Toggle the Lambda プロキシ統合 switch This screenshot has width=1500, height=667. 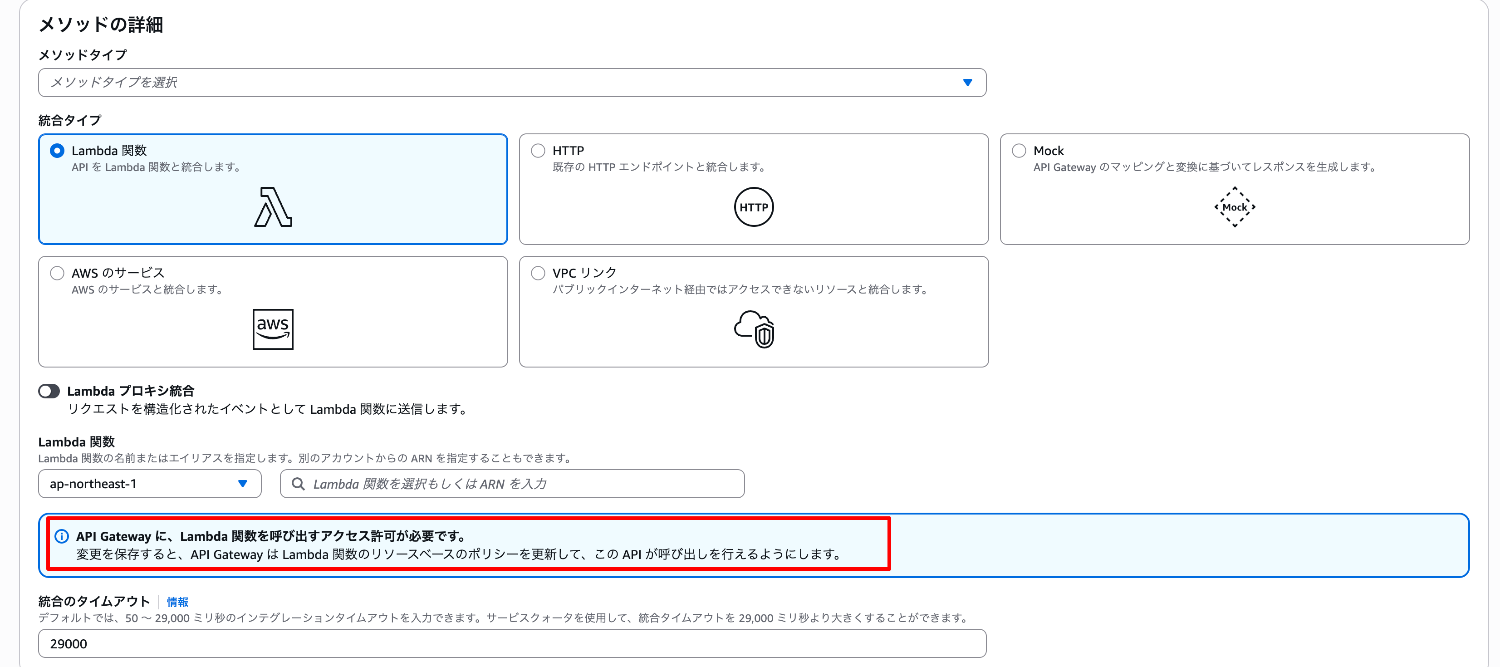[49, 391]
